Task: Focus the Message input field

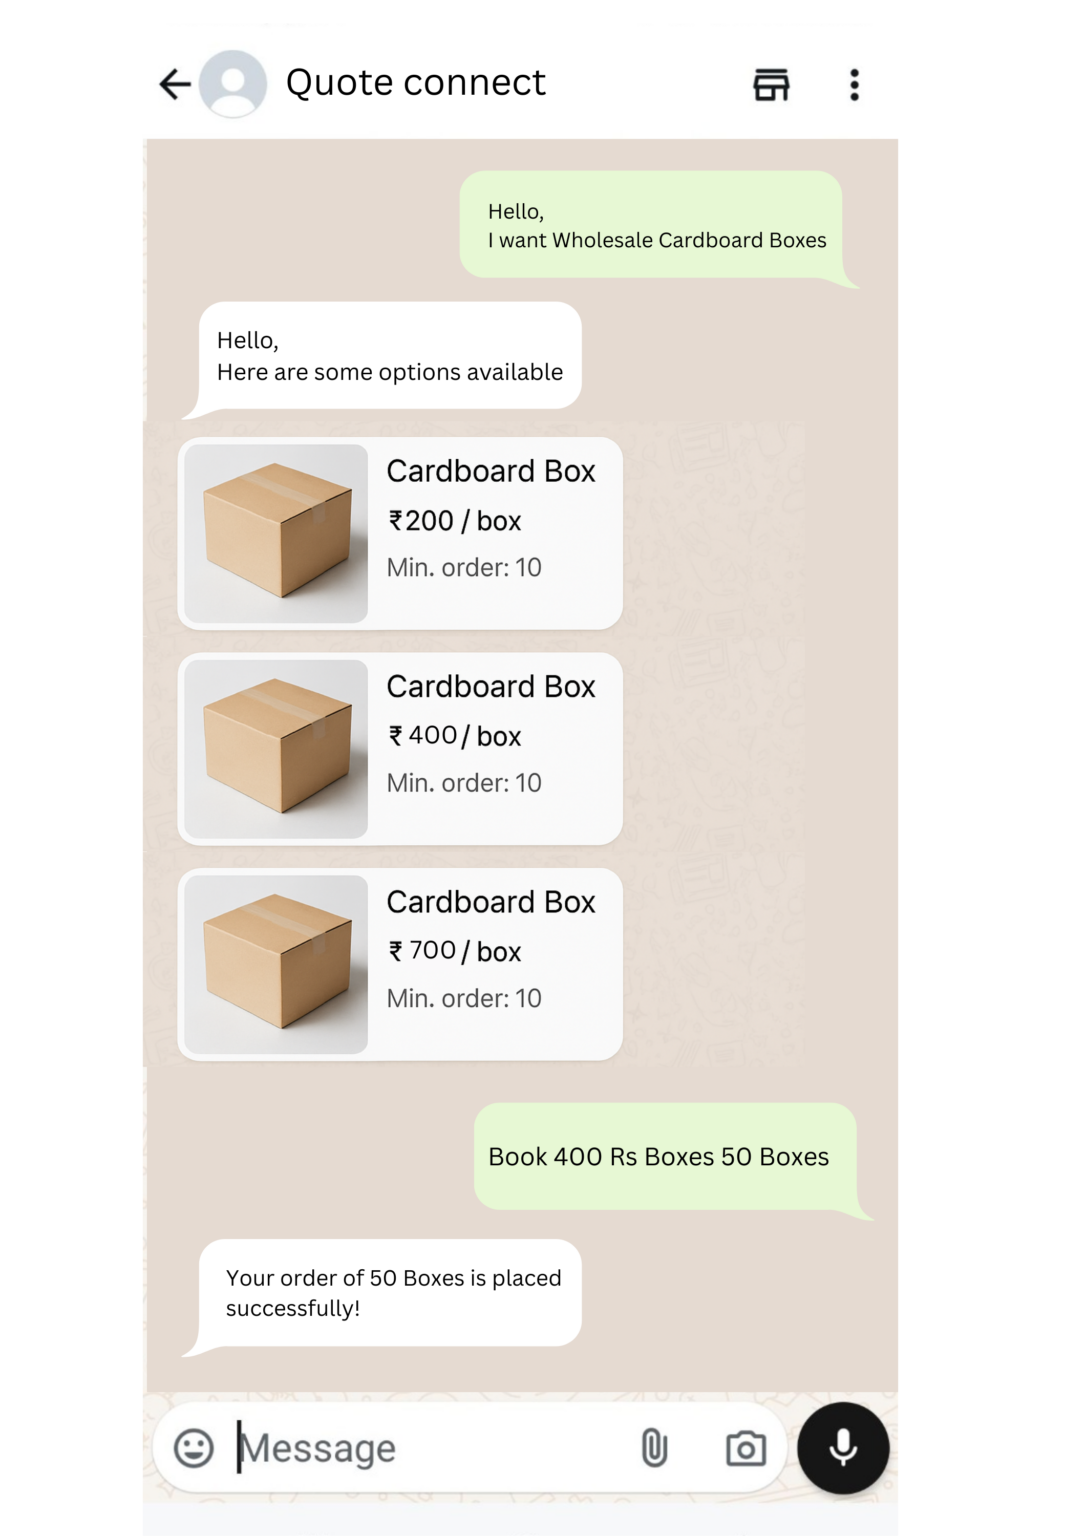Action: click(x=430, y=1448)
